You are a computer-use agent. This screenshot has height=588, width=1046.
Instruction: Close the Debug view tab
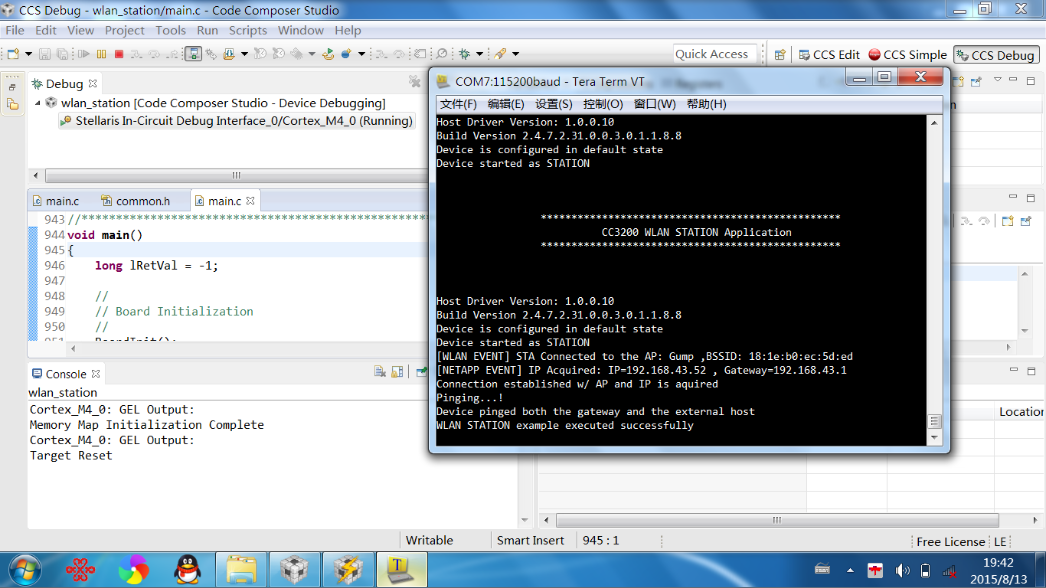(93, 83)
